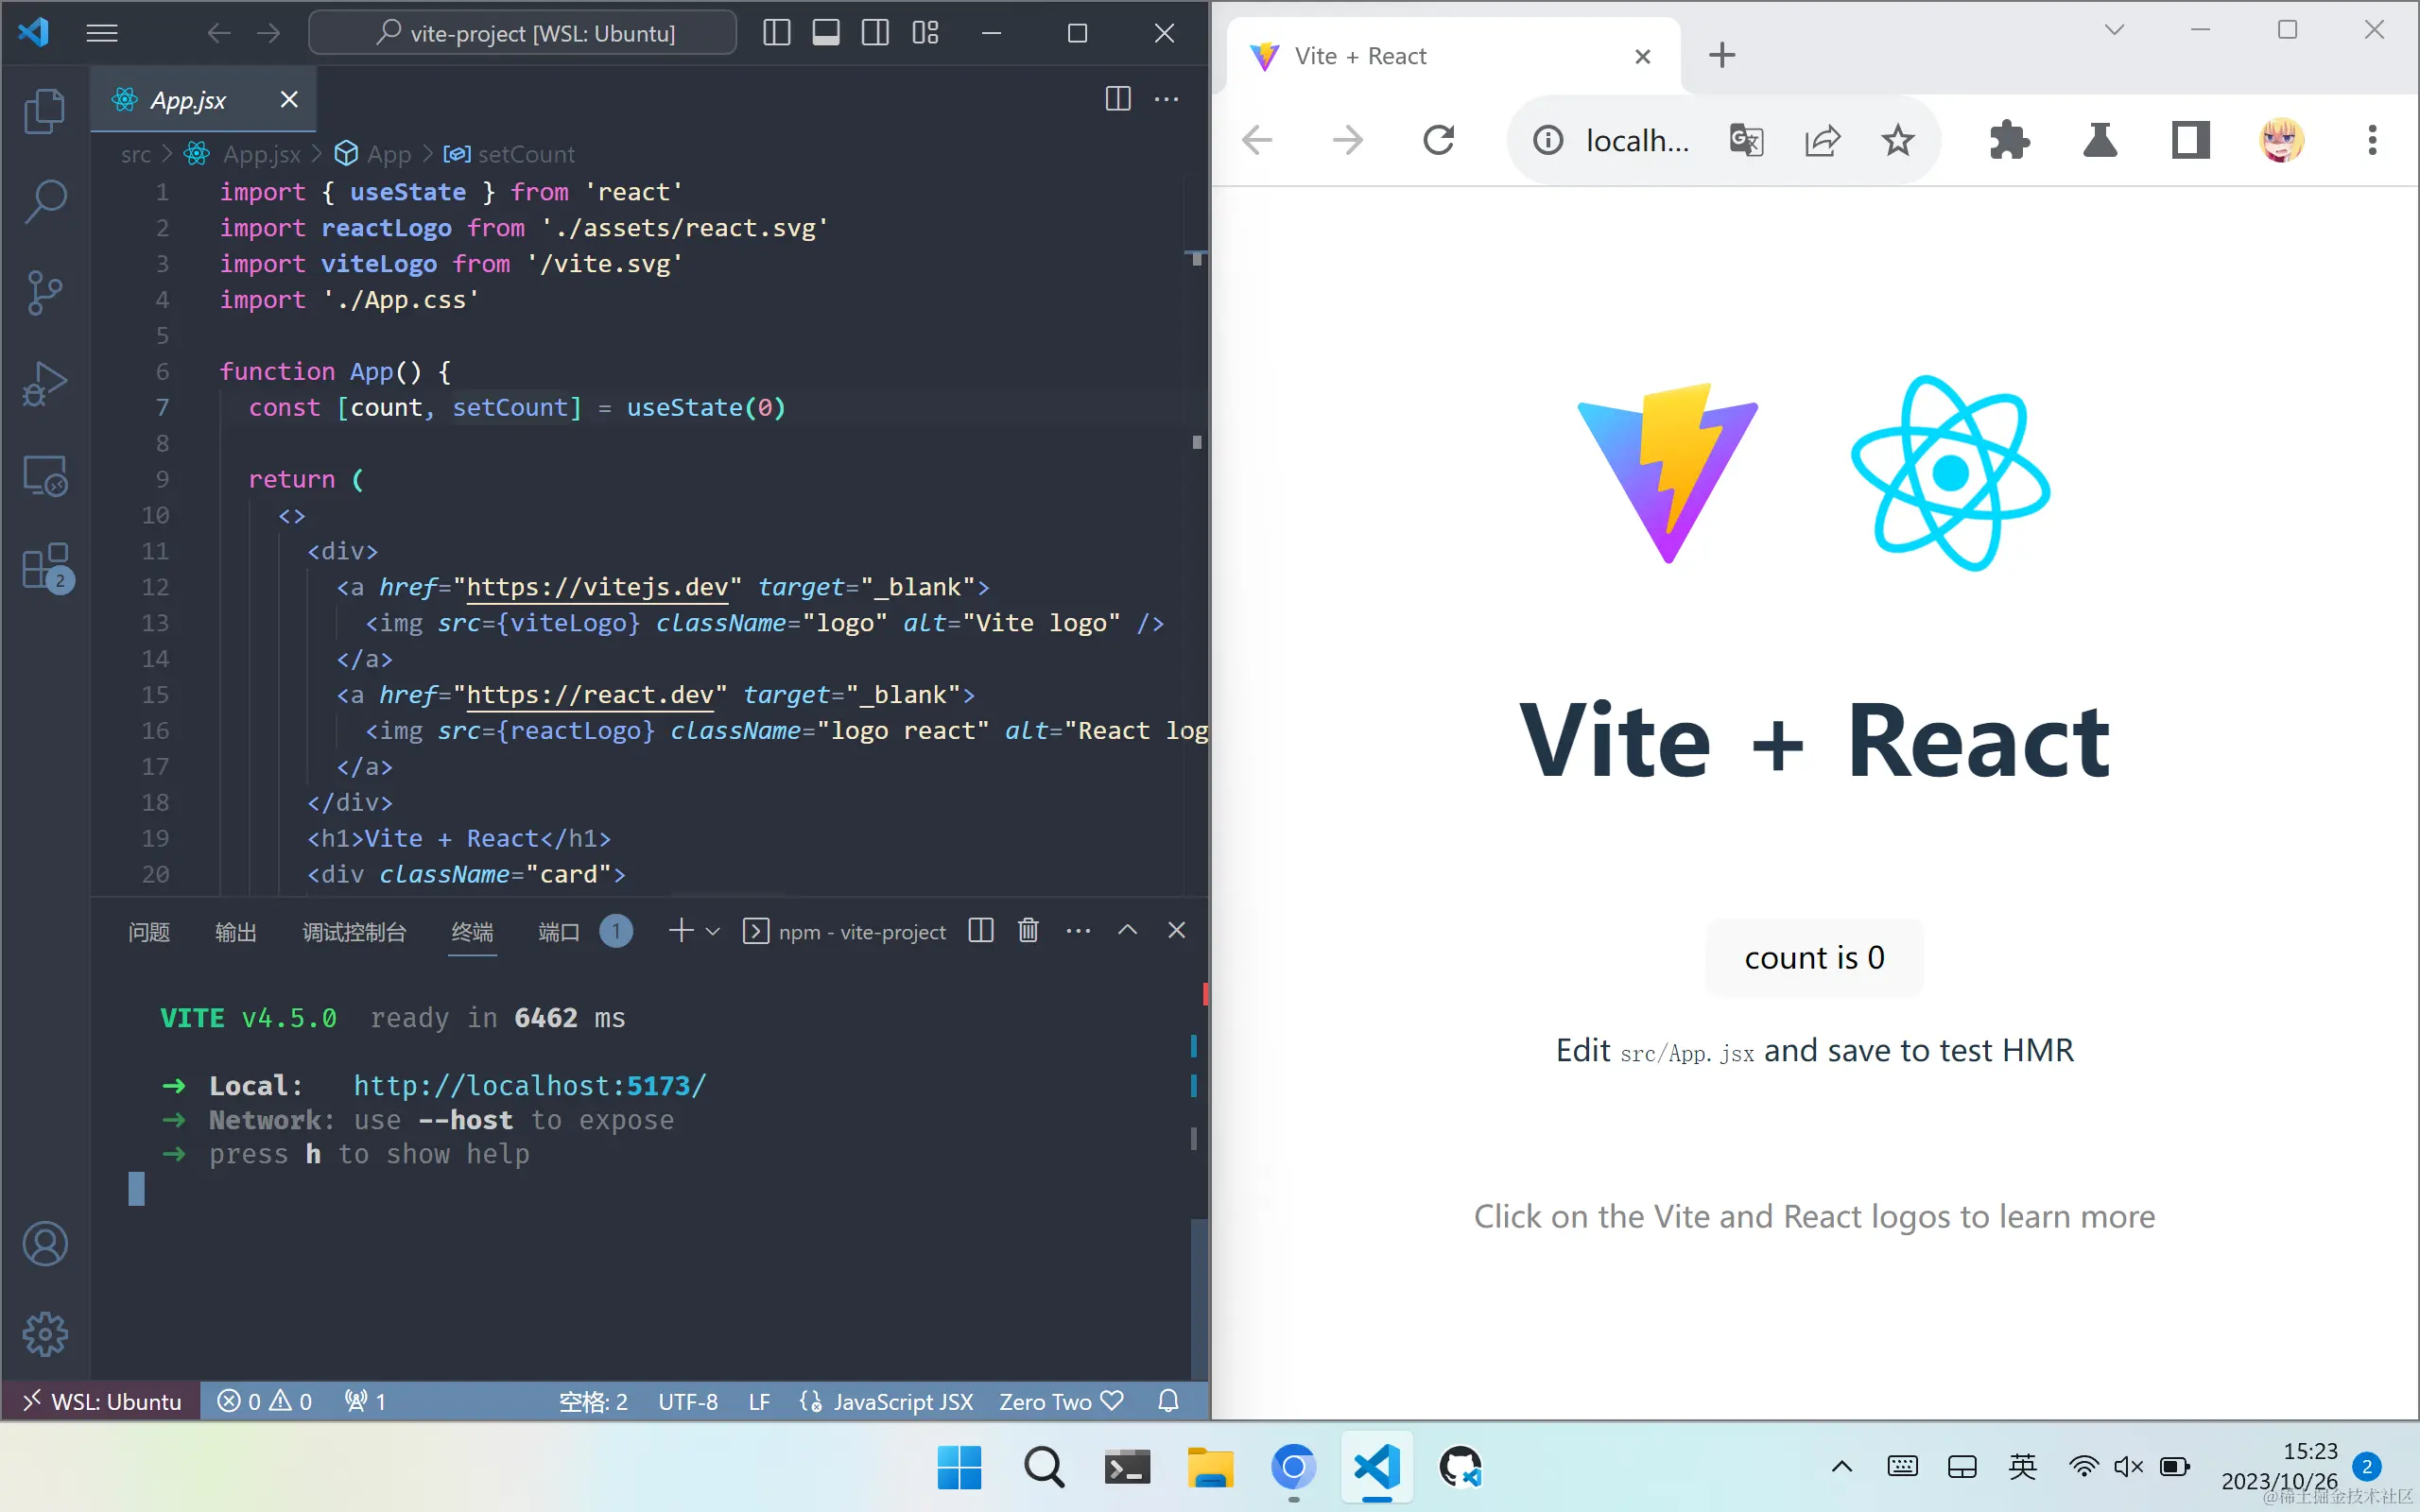Select the Run and Debug icon
This screenshot has height=1512, width=2420.
44,384
